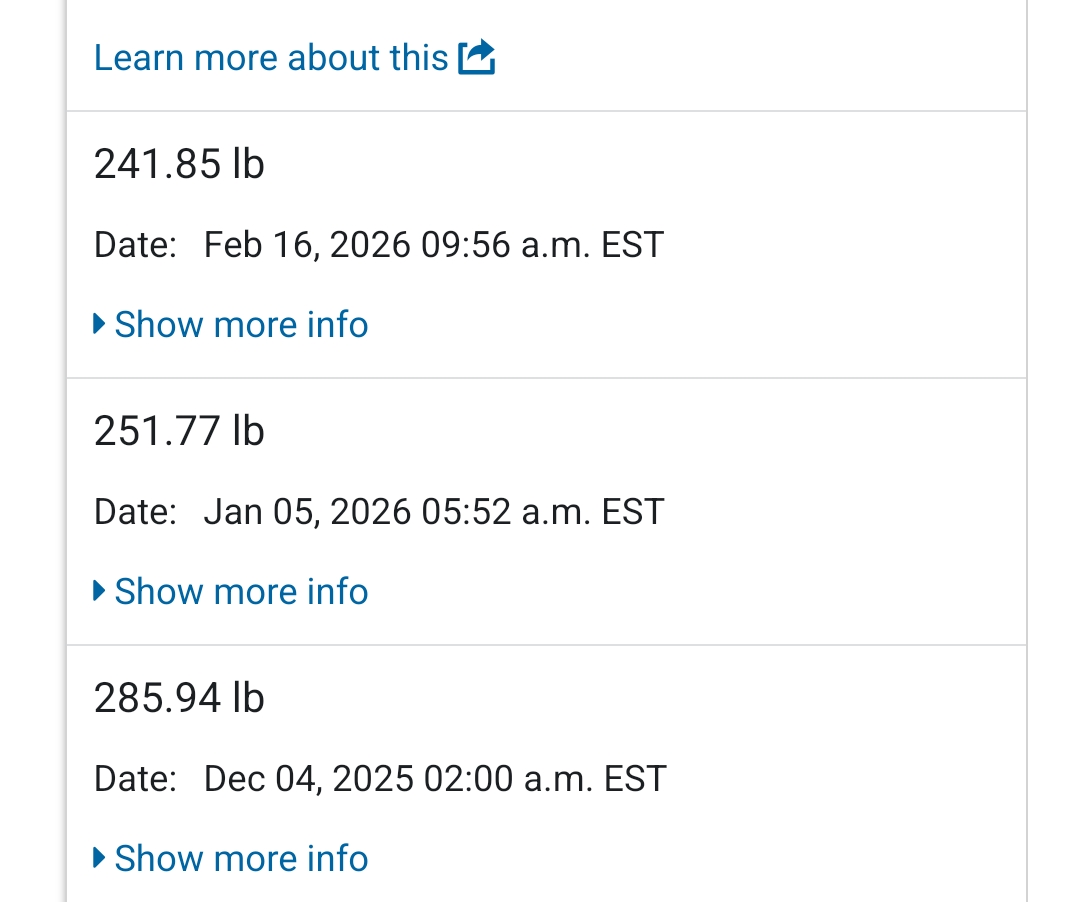Select the 251.77 lb weight value
1080x902 pixels.
pos(179,431)
